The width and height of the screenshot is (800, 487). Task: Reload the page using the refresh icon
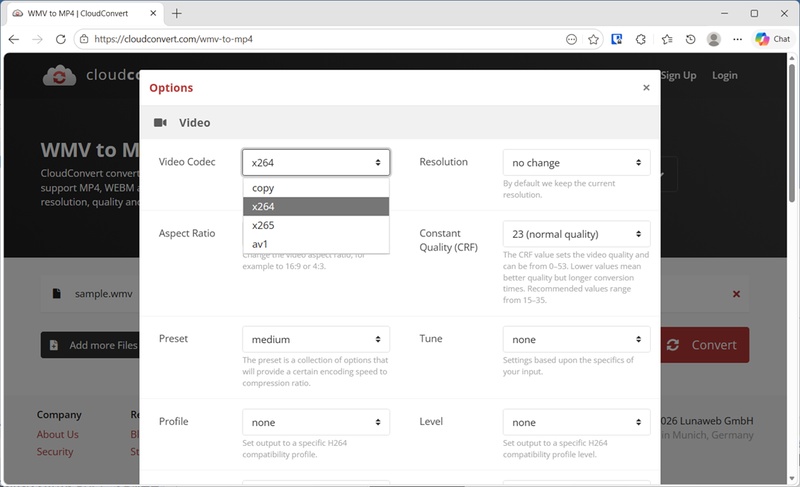(61, 39)
